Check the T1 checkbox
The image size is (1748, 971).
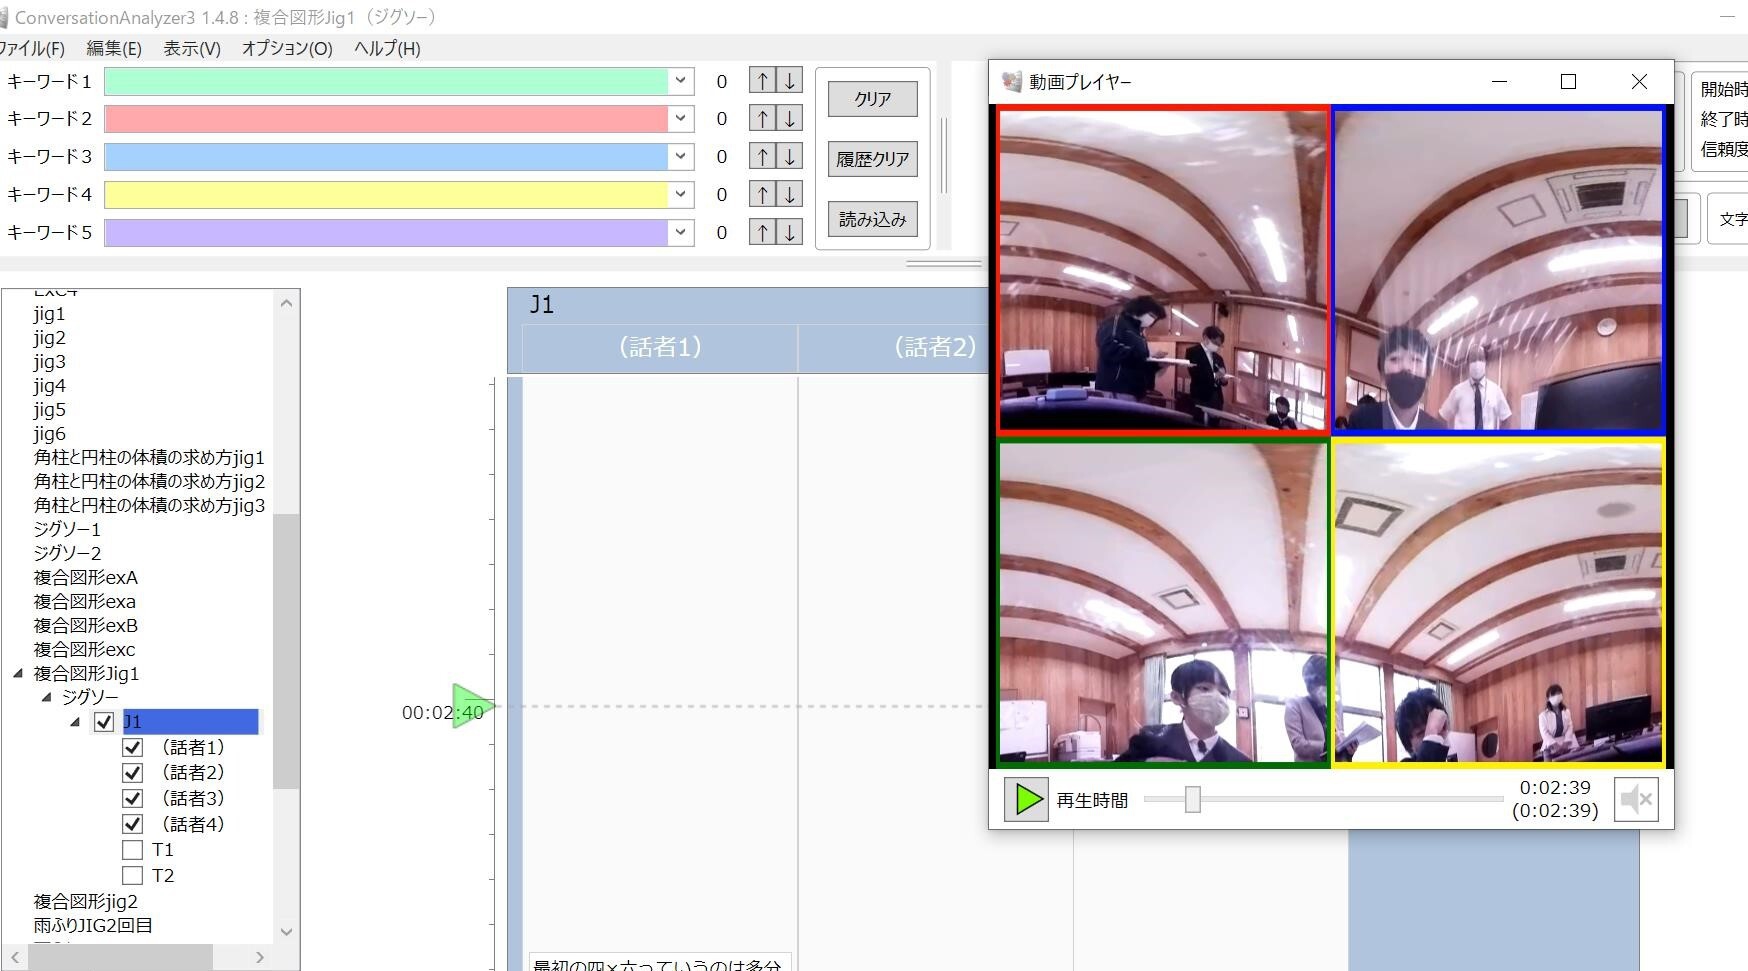(x=132, y=850)
